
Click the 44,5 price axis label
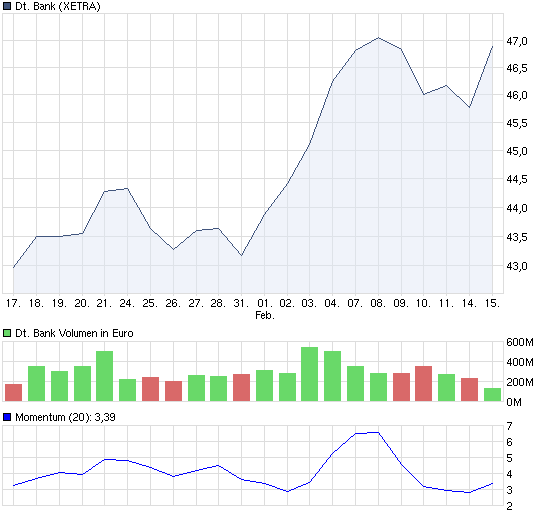(517, 180)
